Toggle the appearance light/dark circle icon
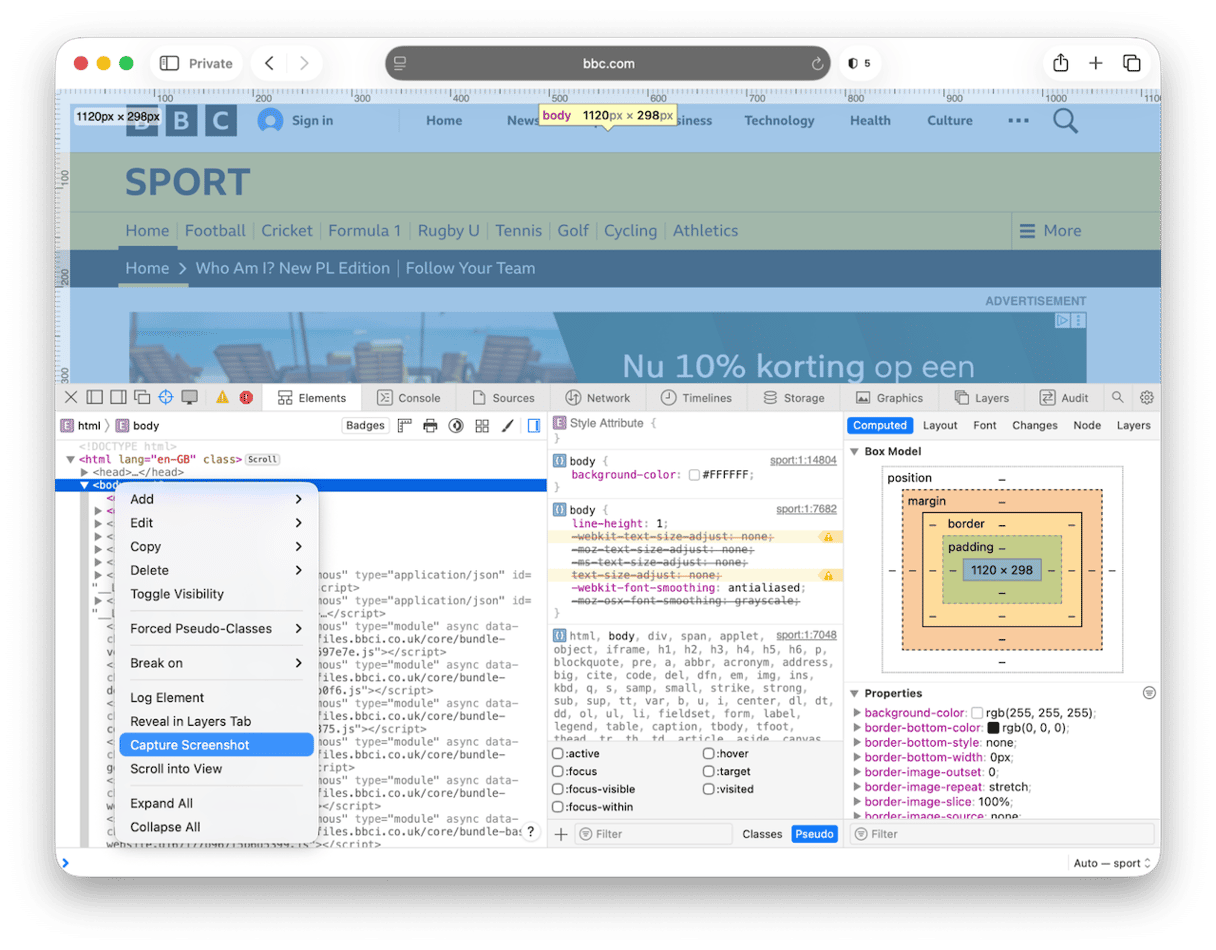Screen dimensions: 1216x950 (x=456, y=425)
